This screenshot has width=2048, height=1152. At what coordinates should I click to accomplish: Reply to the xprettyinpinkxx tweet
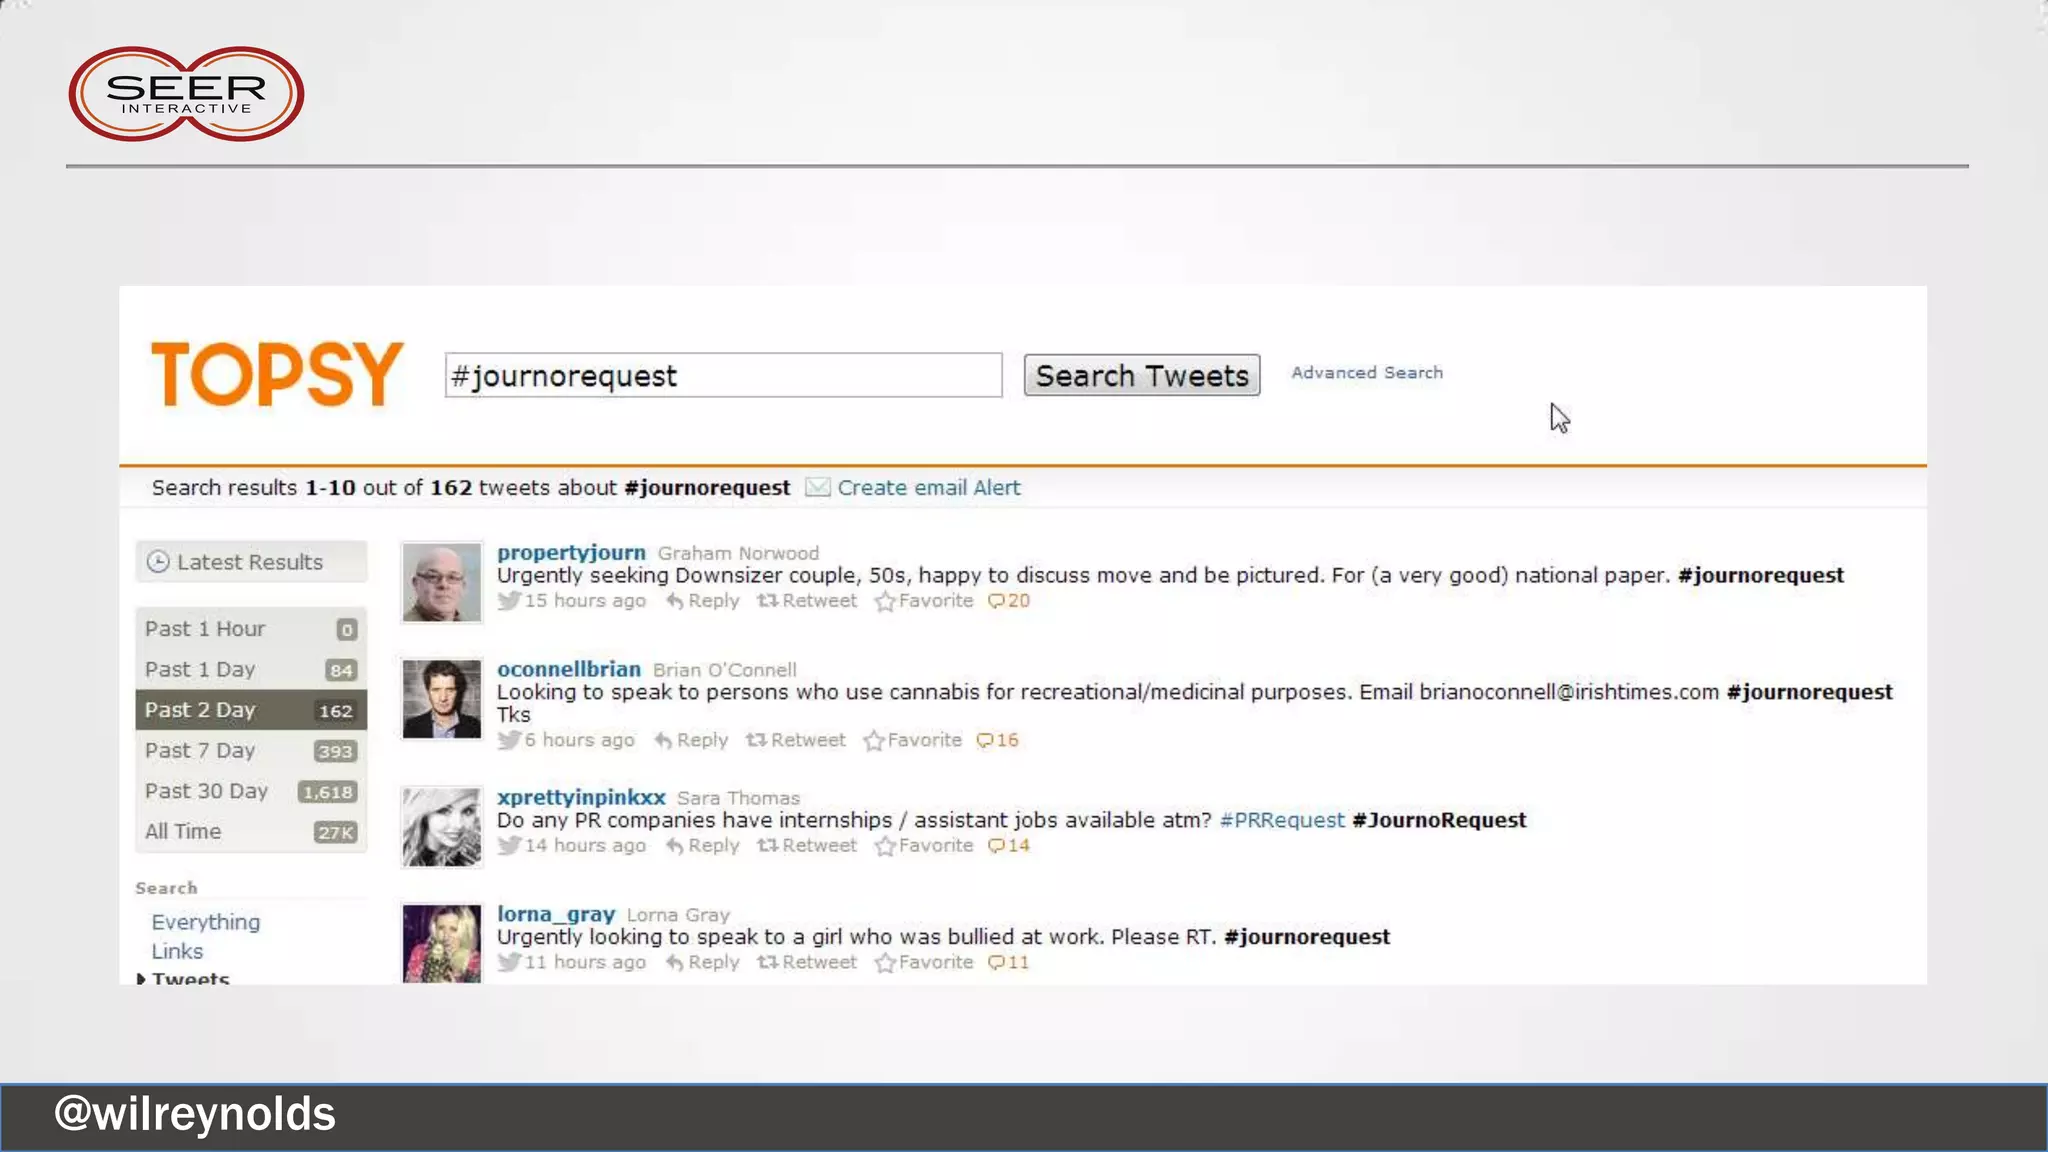pyautogui.click(x=702, y=846)
